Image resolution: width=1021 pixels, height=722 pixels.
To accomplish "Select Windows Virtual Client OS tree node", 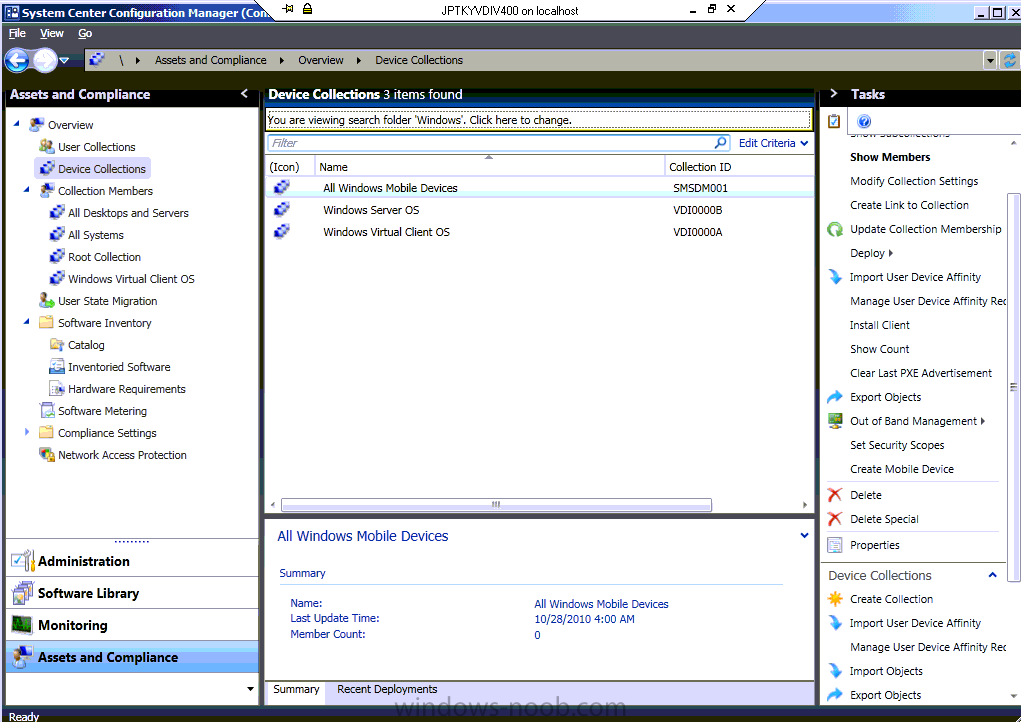I will [122, 279].
